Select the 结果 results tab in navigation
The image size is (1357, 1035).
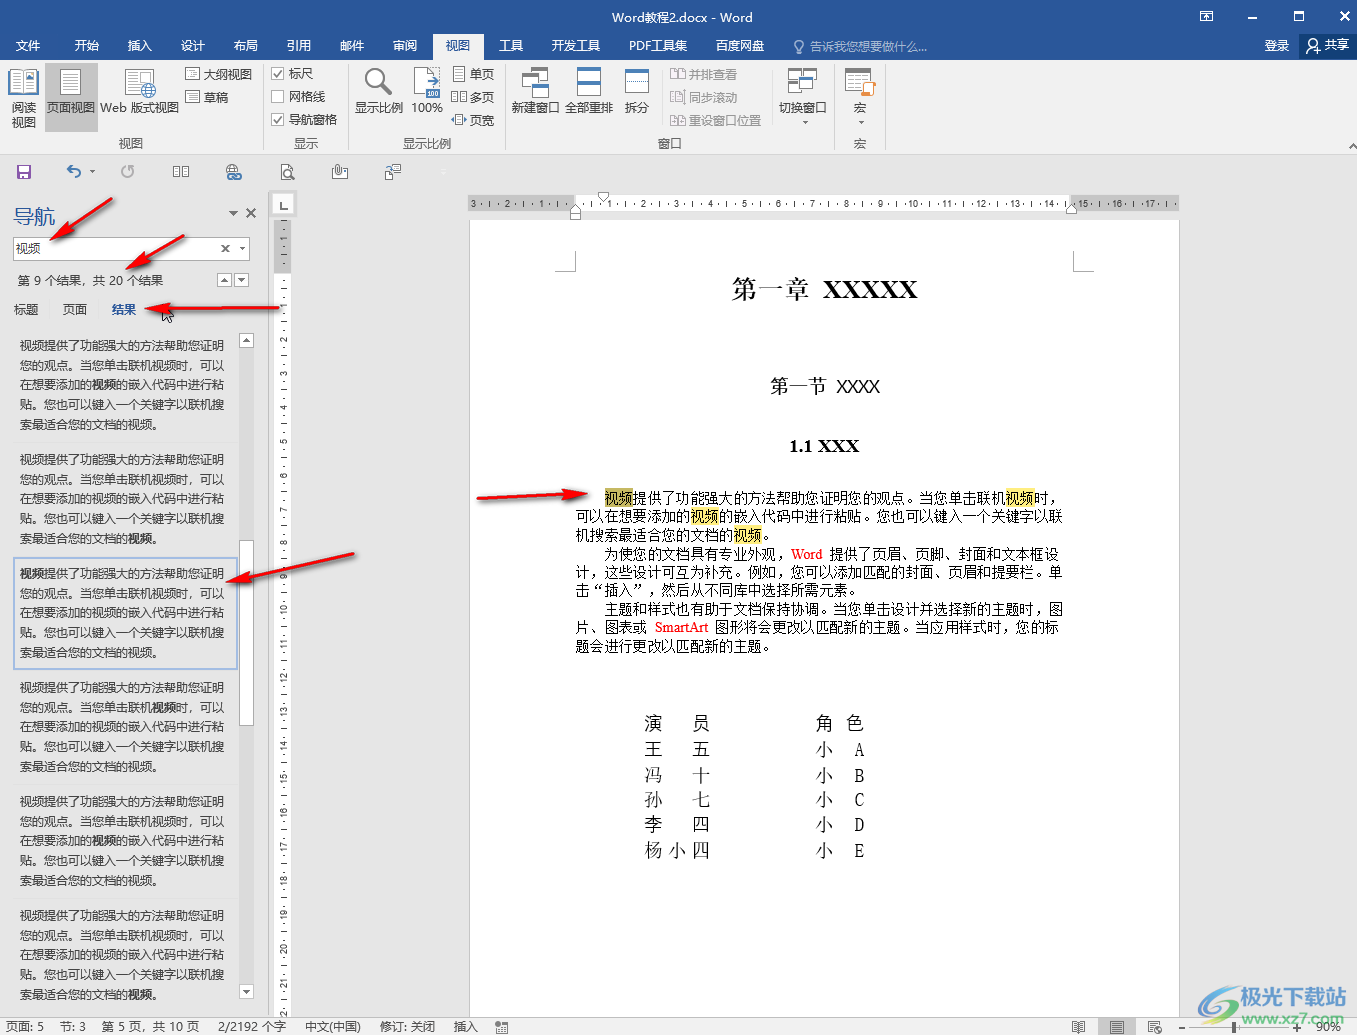point(124,310)
